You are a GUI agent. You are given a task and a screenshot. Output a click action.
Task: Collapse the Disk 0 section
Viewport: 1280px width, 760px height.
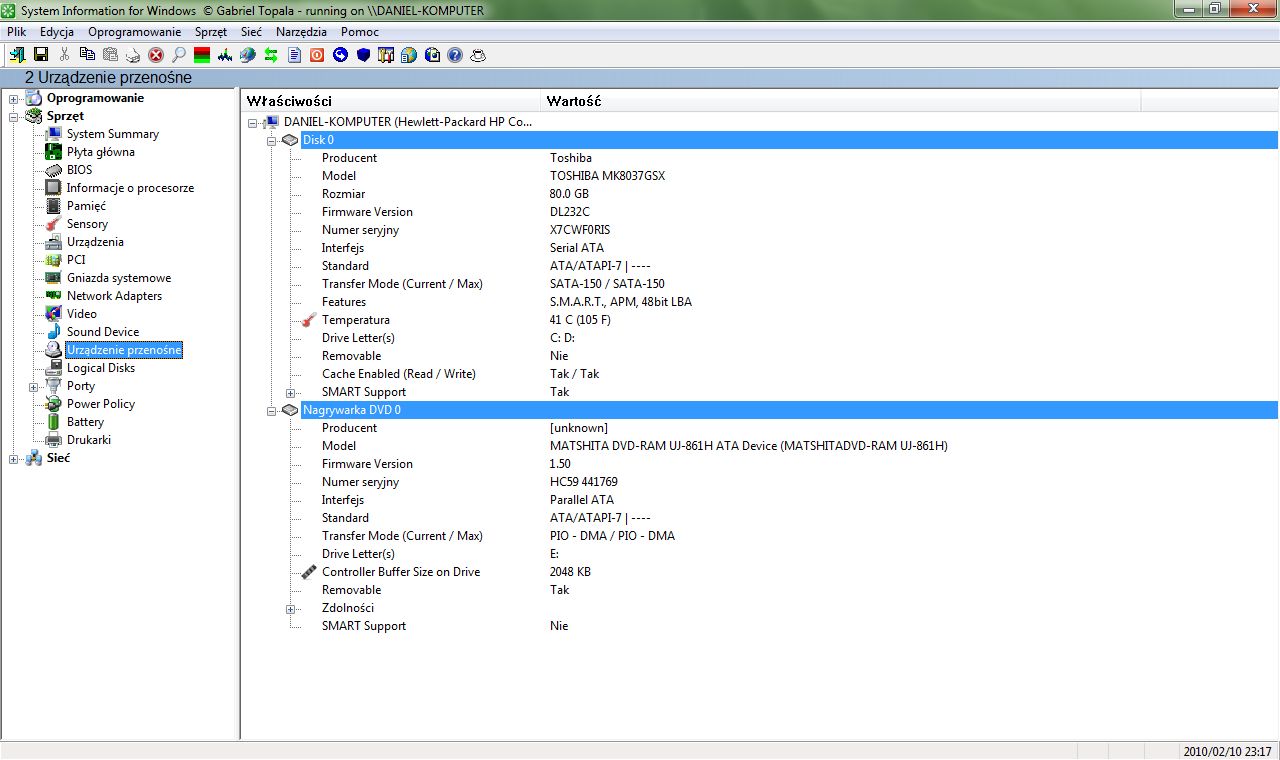pos(272,140)
